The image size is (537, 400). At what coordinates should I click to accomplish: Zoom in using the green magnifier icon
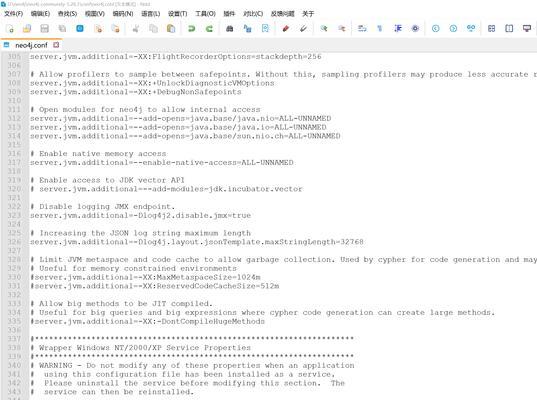[324, 29]
